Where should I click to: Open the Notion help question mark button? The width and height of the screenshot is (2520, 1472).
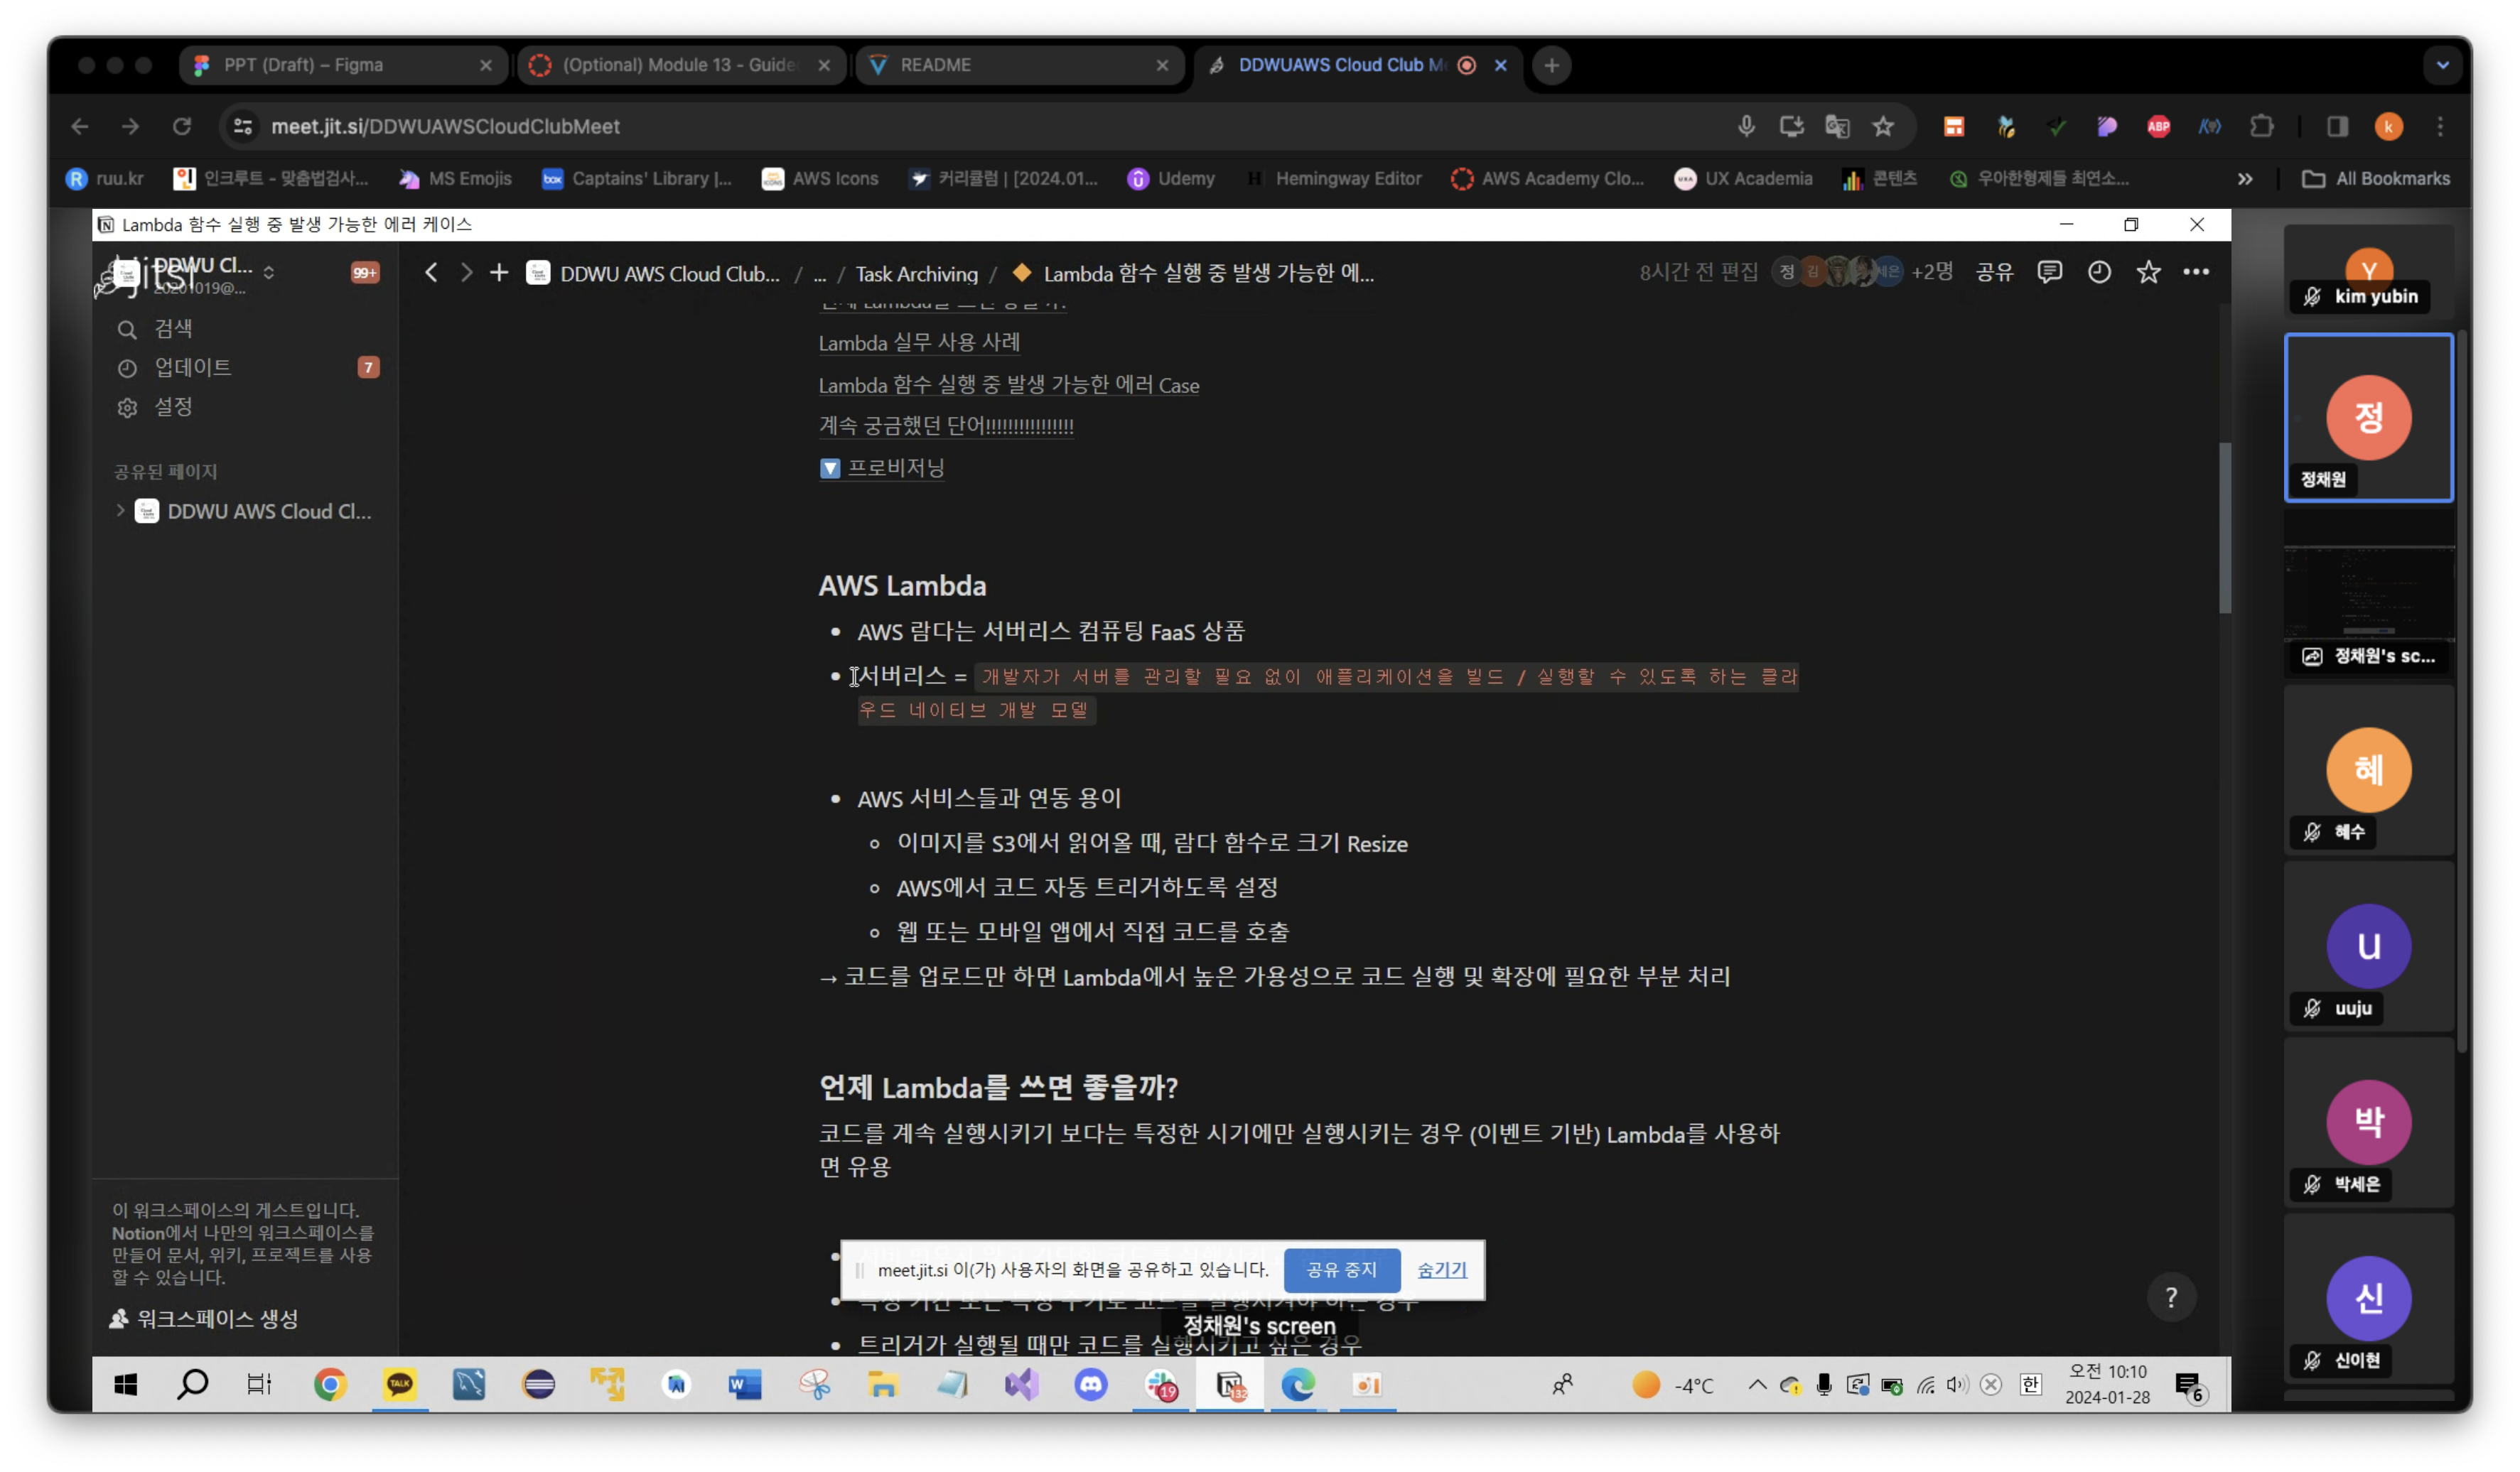(x=2170, y=1297)
